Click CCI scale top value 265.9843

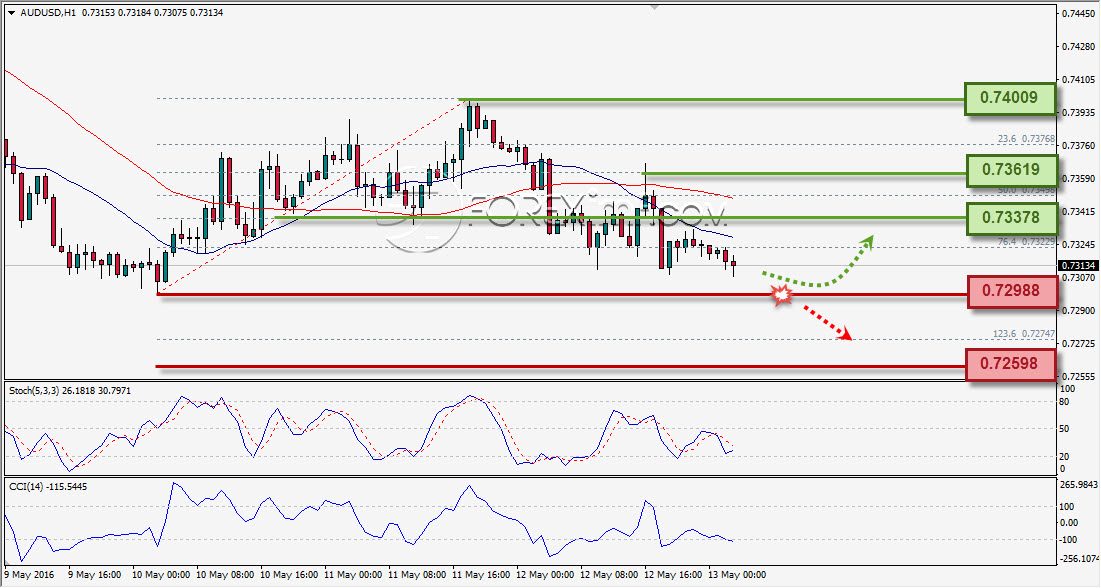[1079, 485]
